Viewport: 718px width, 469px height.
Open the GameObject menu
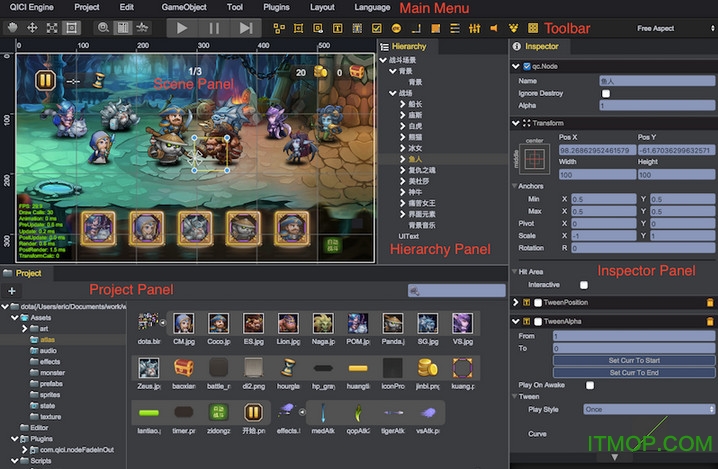[x=183, y=7]
